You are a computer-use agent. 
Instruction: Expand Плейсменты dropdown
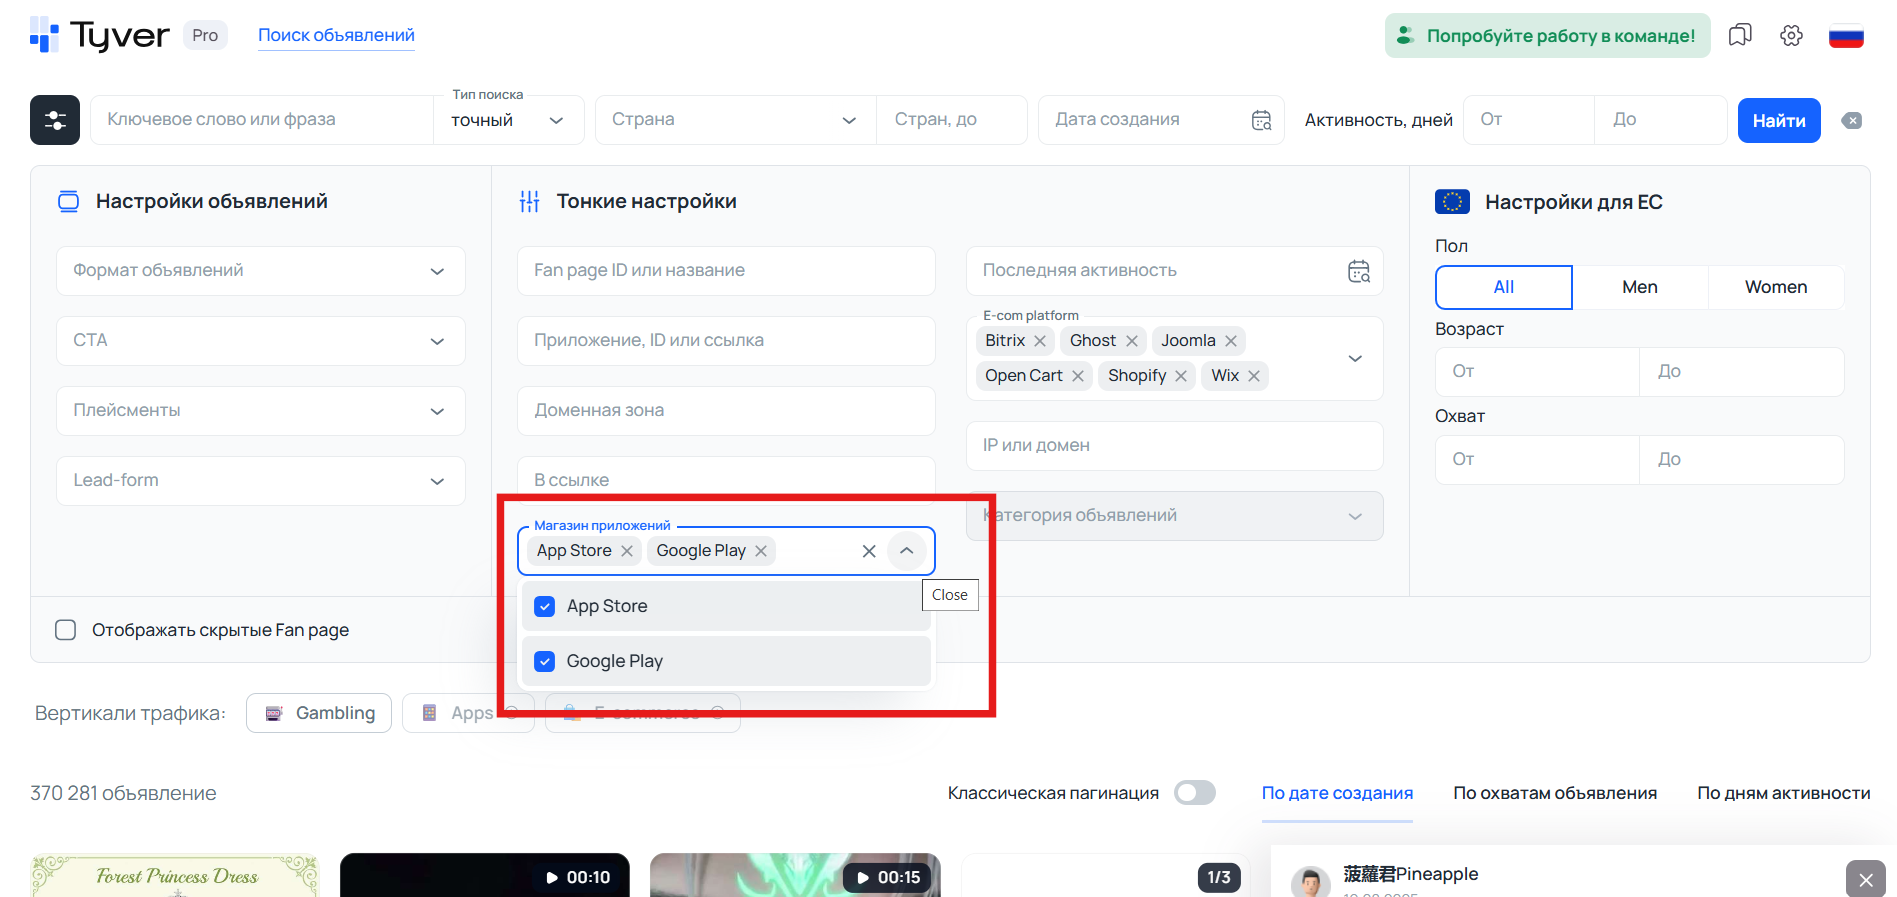tap(261, 411)
